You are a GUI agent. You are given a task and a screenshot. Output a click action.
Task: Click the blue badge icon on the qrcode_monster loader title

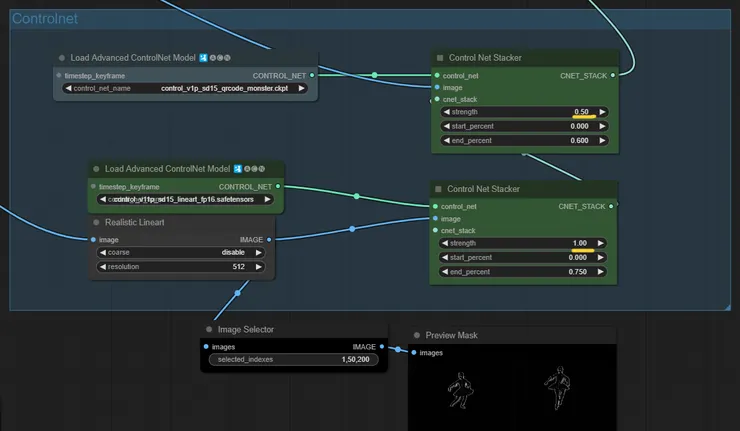point(203,58)
